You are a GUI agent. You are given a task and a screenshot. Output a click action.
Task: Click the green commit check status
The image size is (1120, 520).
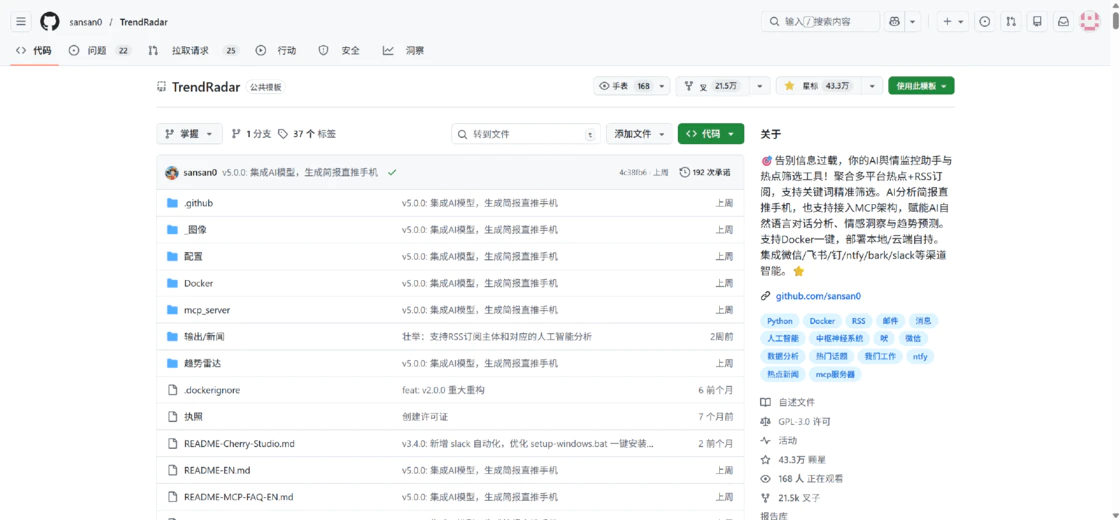(x=392, y=172)
